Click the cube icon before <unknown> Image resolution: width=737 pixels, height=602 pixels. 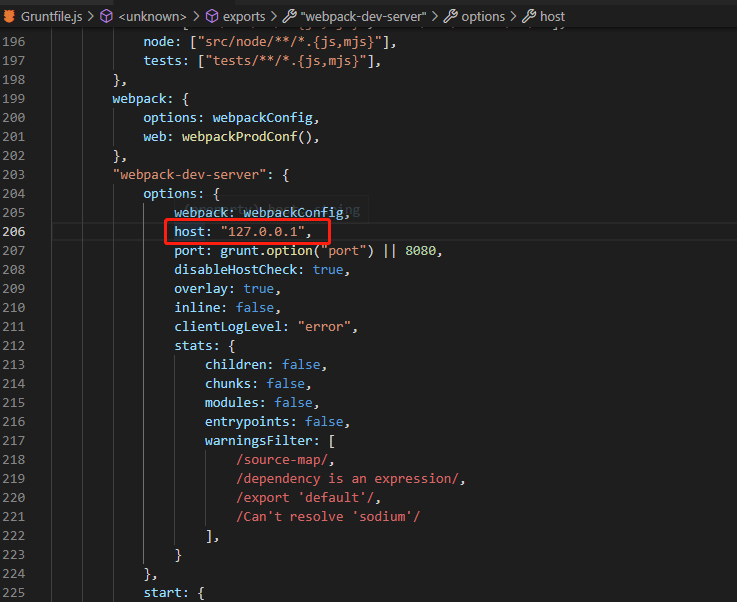click(x=107, y=16)
